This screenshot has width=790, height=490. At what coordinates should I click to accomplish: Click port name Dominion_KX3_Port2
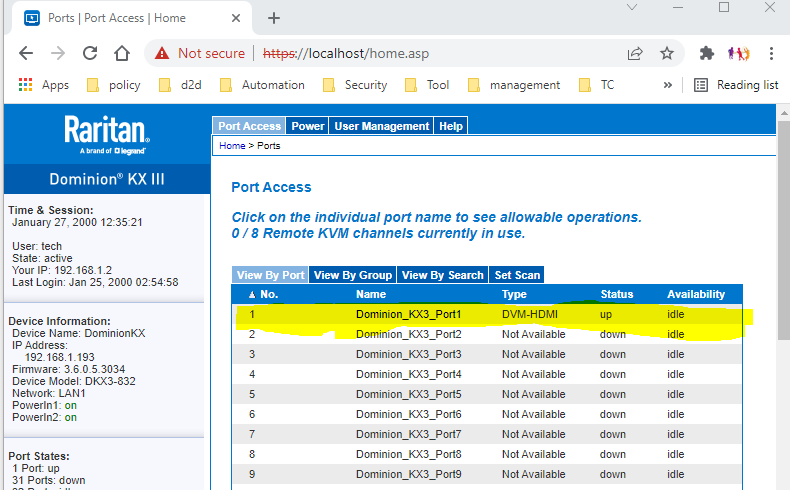coord(408,334)
